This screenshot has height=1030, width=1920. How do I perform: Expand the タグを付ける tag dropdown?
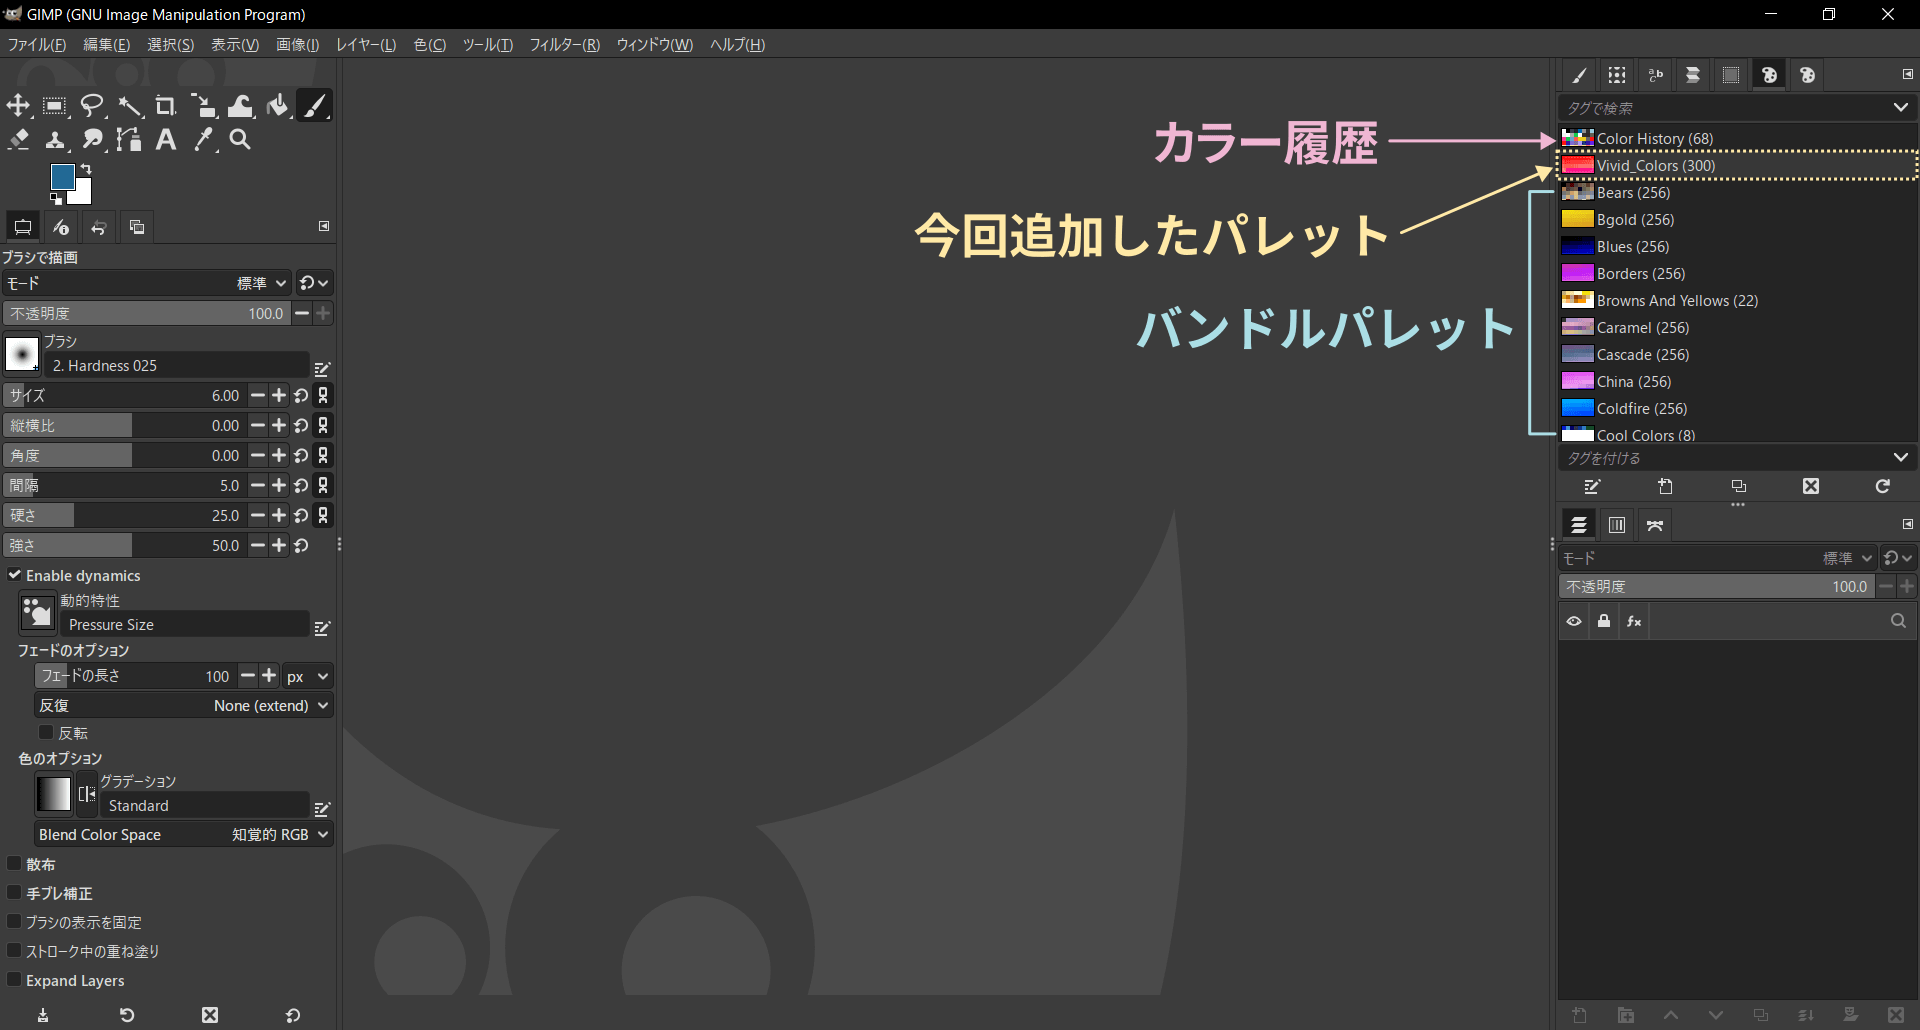(x=1900, y=457)
